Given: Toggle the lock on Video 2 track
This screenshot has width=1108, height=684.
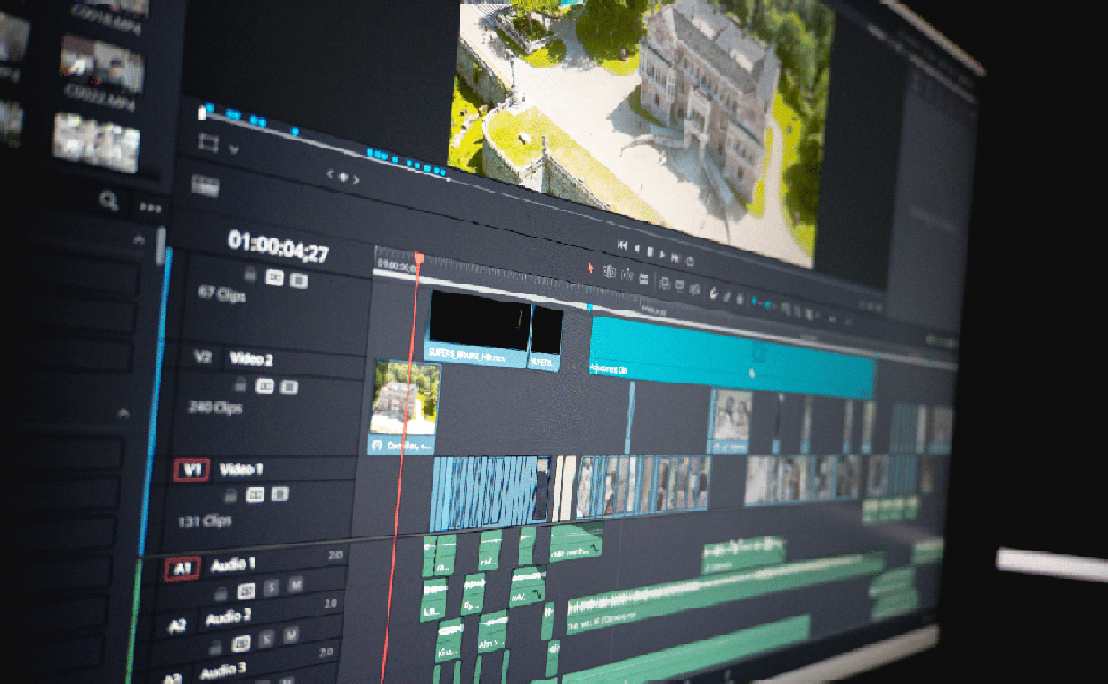Looking at the screenshot, I should [x=240, y=384].
